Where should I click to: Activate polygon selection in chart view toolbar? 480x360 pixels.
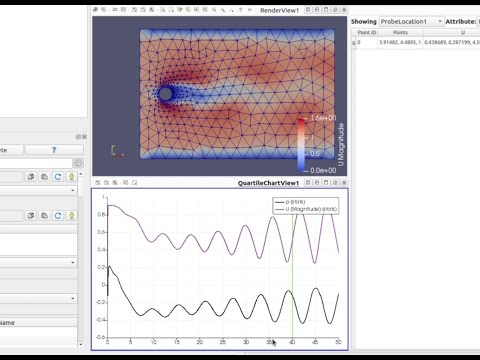click(x=135, y=183)
